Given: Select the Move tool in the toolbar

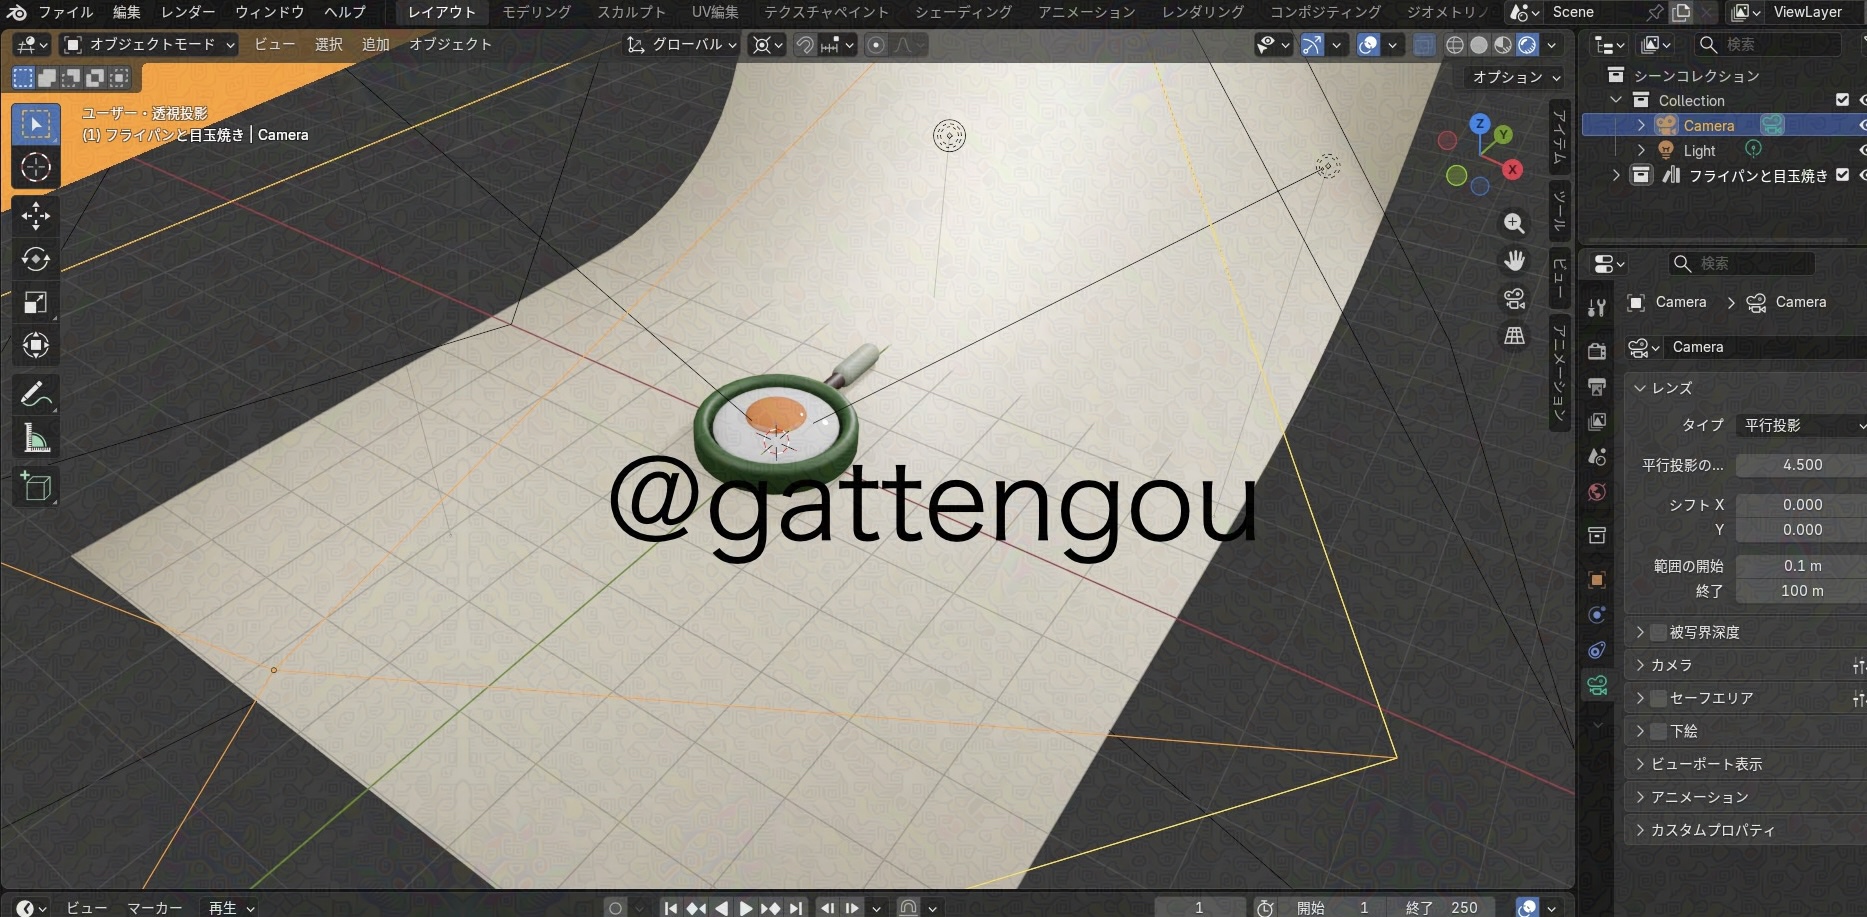Looking at the screenshot, I should point(36,216).
